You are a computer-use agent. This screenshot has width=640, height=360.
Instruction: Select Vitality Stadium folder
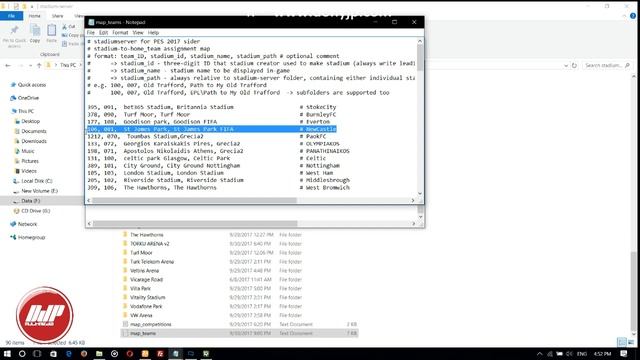tap(147, 298)
